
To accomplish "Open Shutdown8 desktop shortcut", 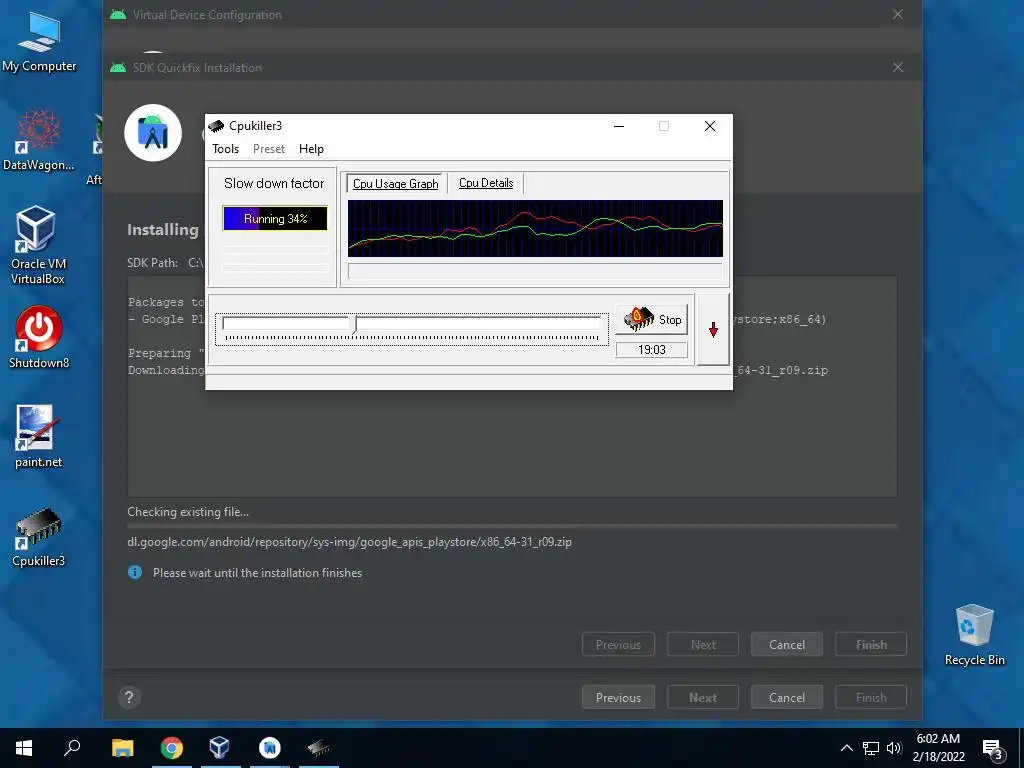I will point(39,338).
